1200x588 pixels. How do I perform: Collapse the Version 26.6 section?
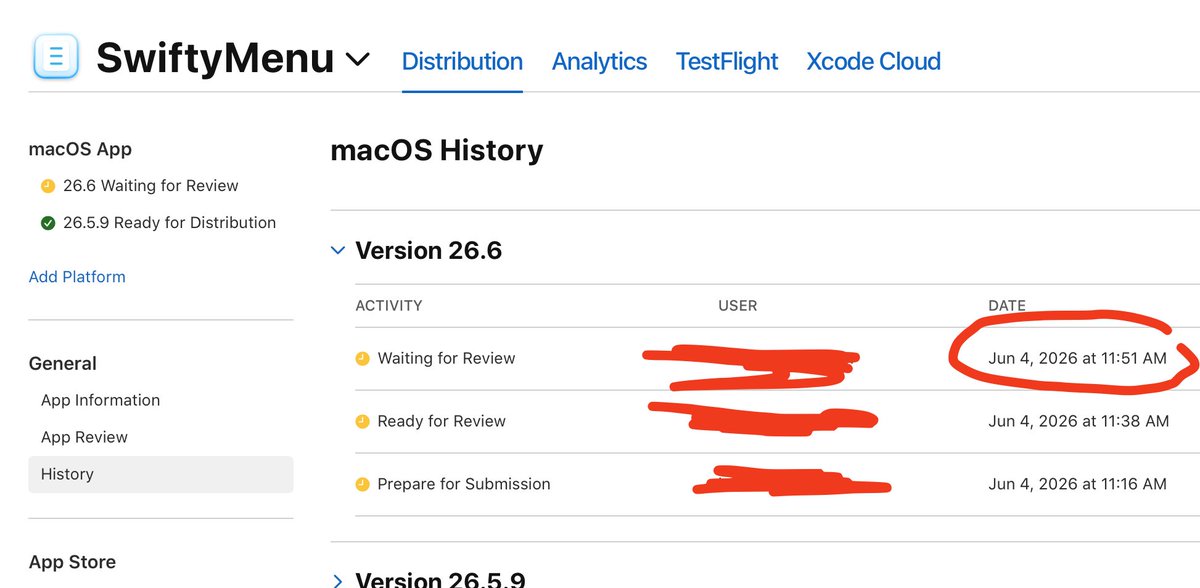[337, 250]
